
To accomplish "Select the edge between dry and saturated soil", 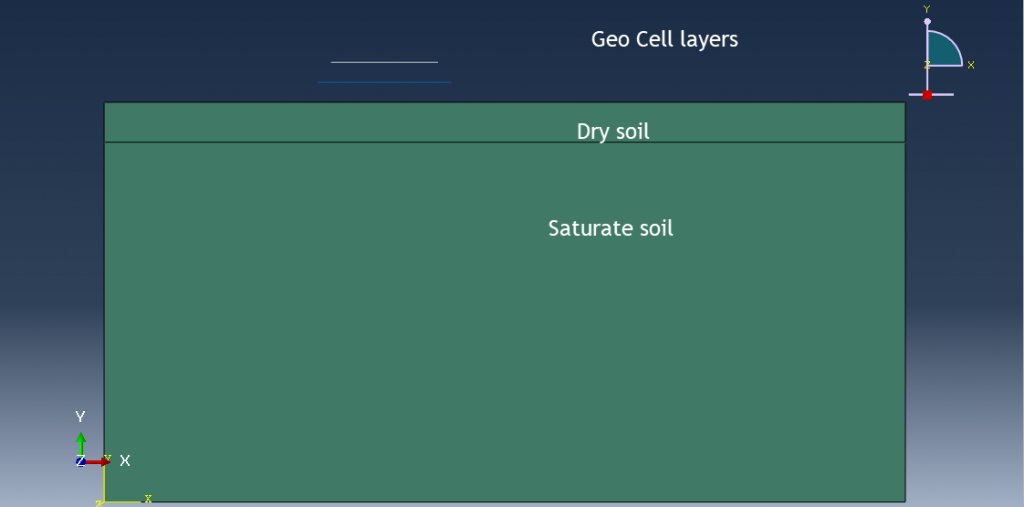I will coord(505,142).
